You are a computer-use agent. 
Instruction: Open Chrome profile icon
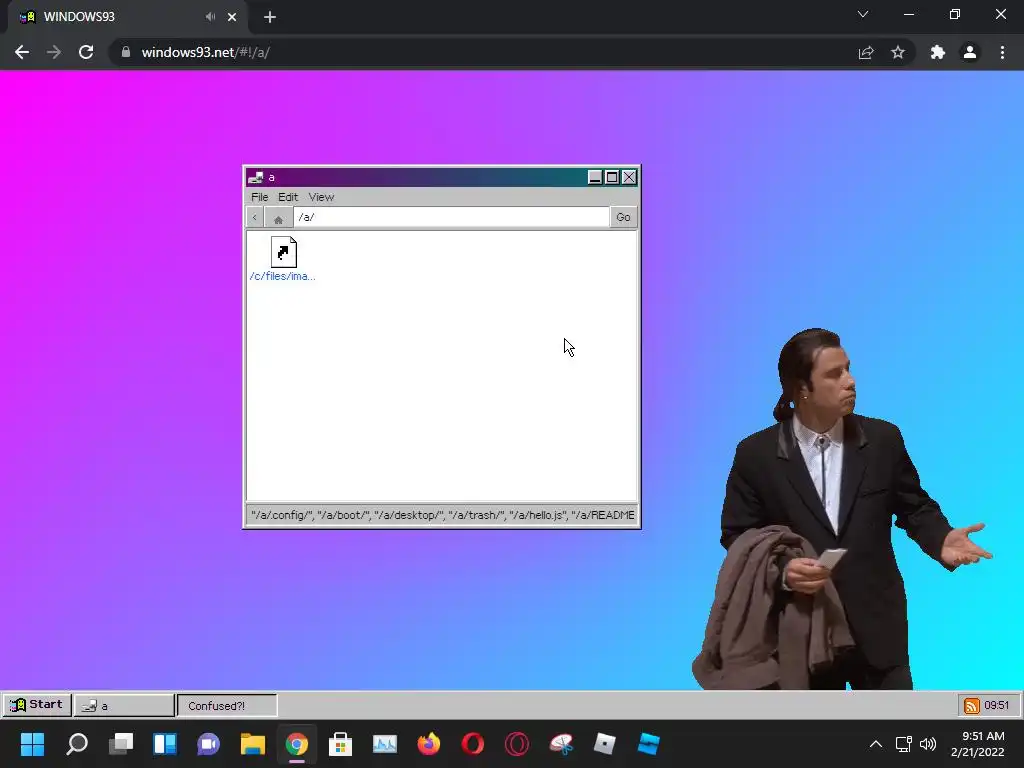coord(970,52)
